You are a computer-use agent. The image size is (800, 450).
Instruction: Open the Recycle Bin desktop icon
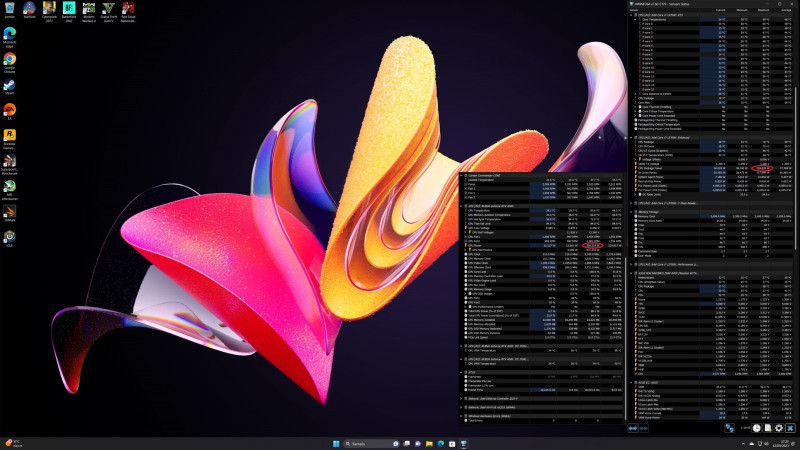[9, 10]
